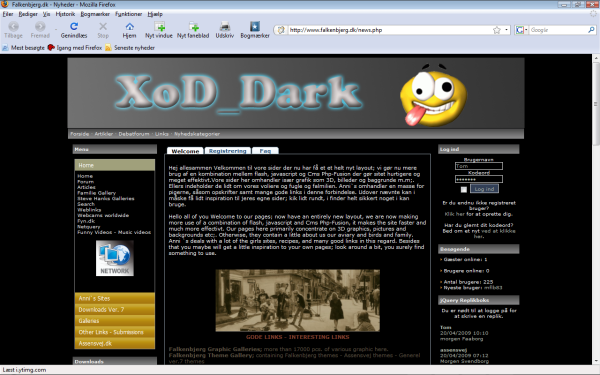The height and width of the screenshot is (375, 600).
Task: Click the Brugernavn input field
Action: click(479, 166)
